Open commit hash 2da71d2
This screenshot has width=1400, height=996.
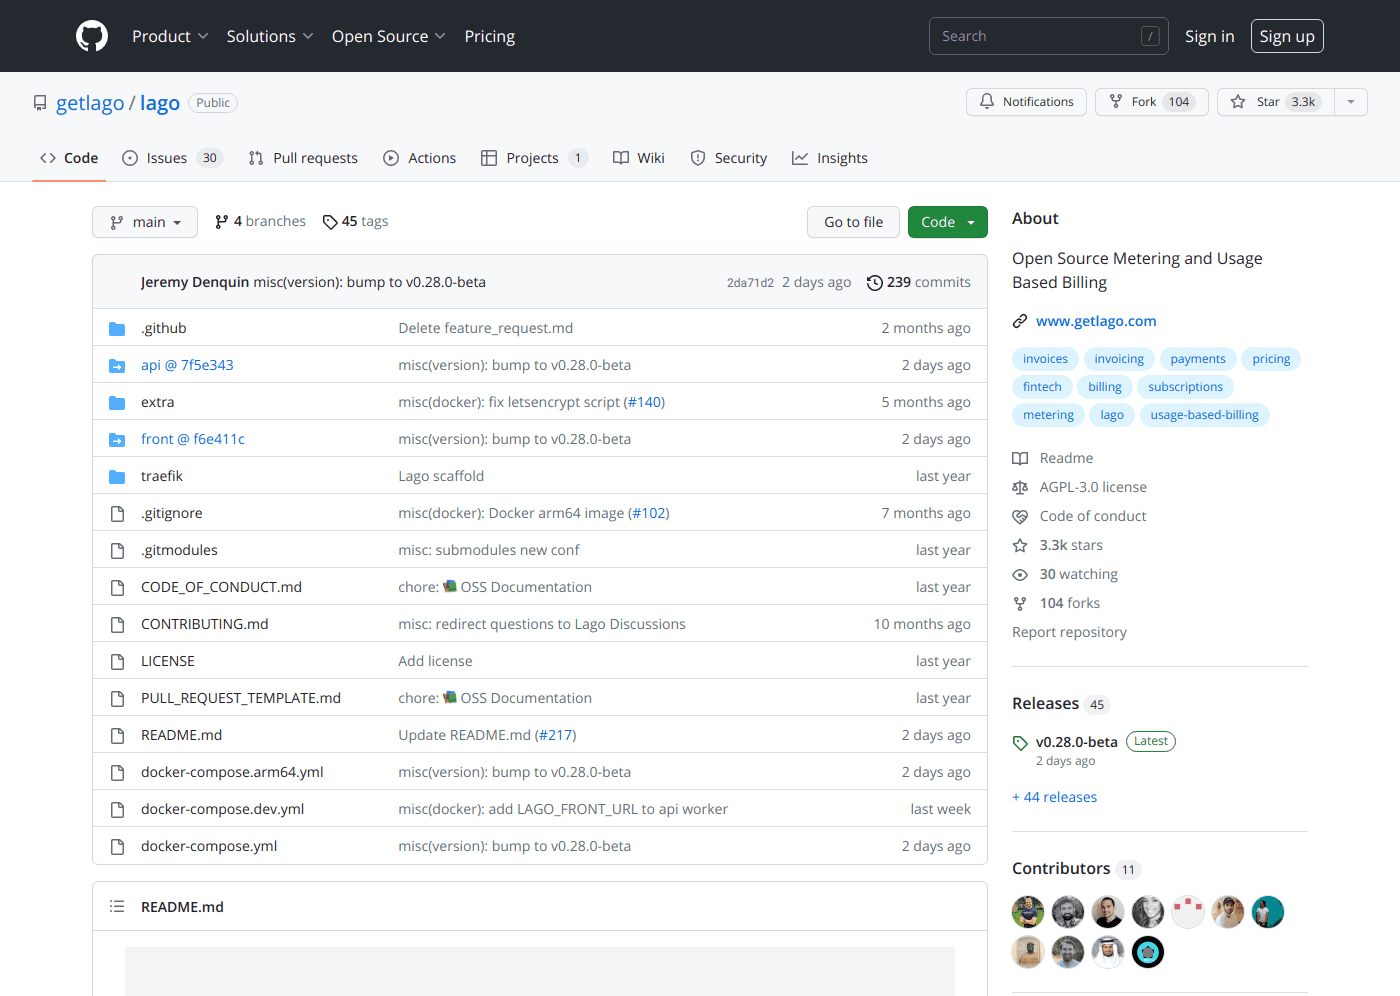click(x=750, y=283)
